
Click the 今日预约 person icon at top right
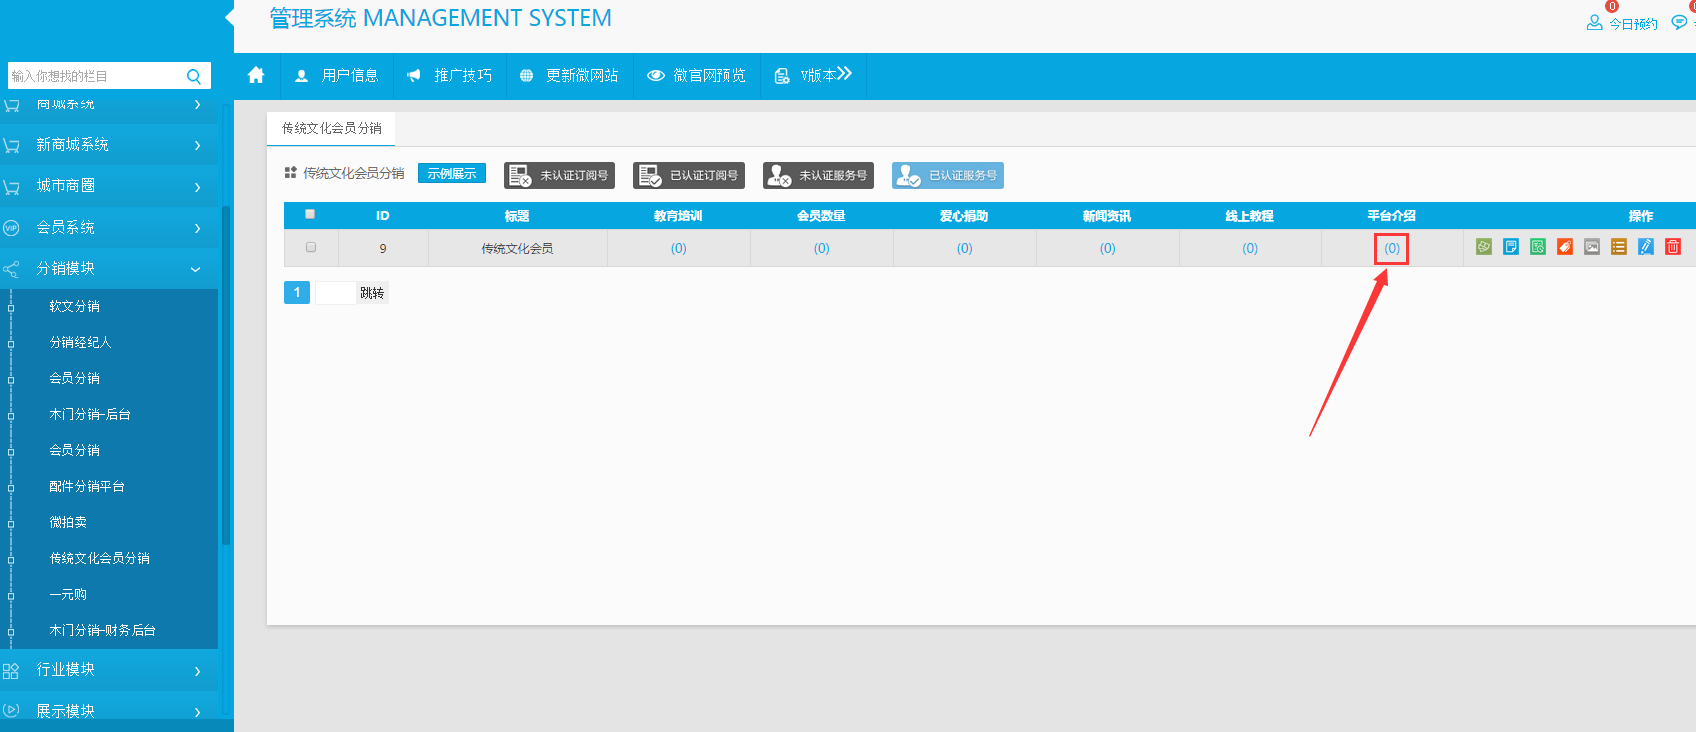1594,22
